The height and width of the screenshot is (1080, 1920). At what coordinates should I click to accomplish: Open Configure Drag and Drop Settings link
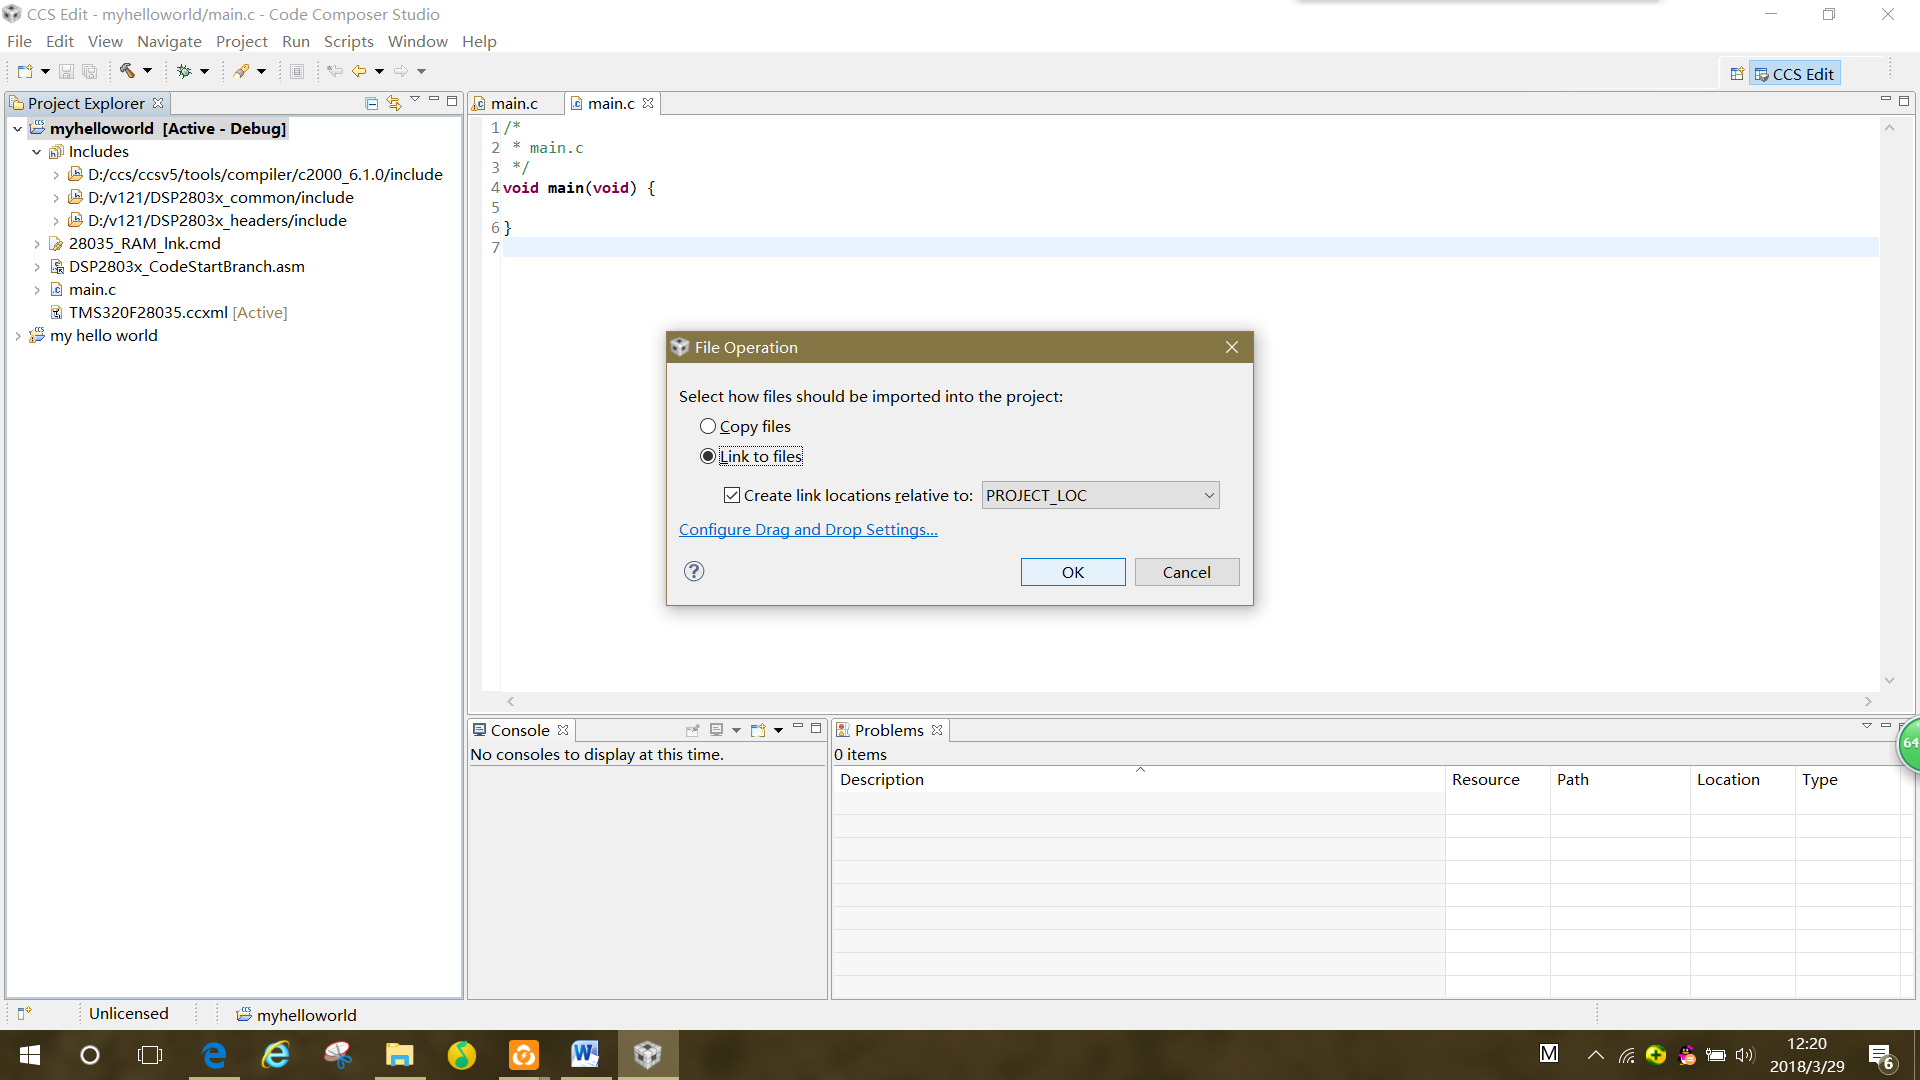coord(808,530)
